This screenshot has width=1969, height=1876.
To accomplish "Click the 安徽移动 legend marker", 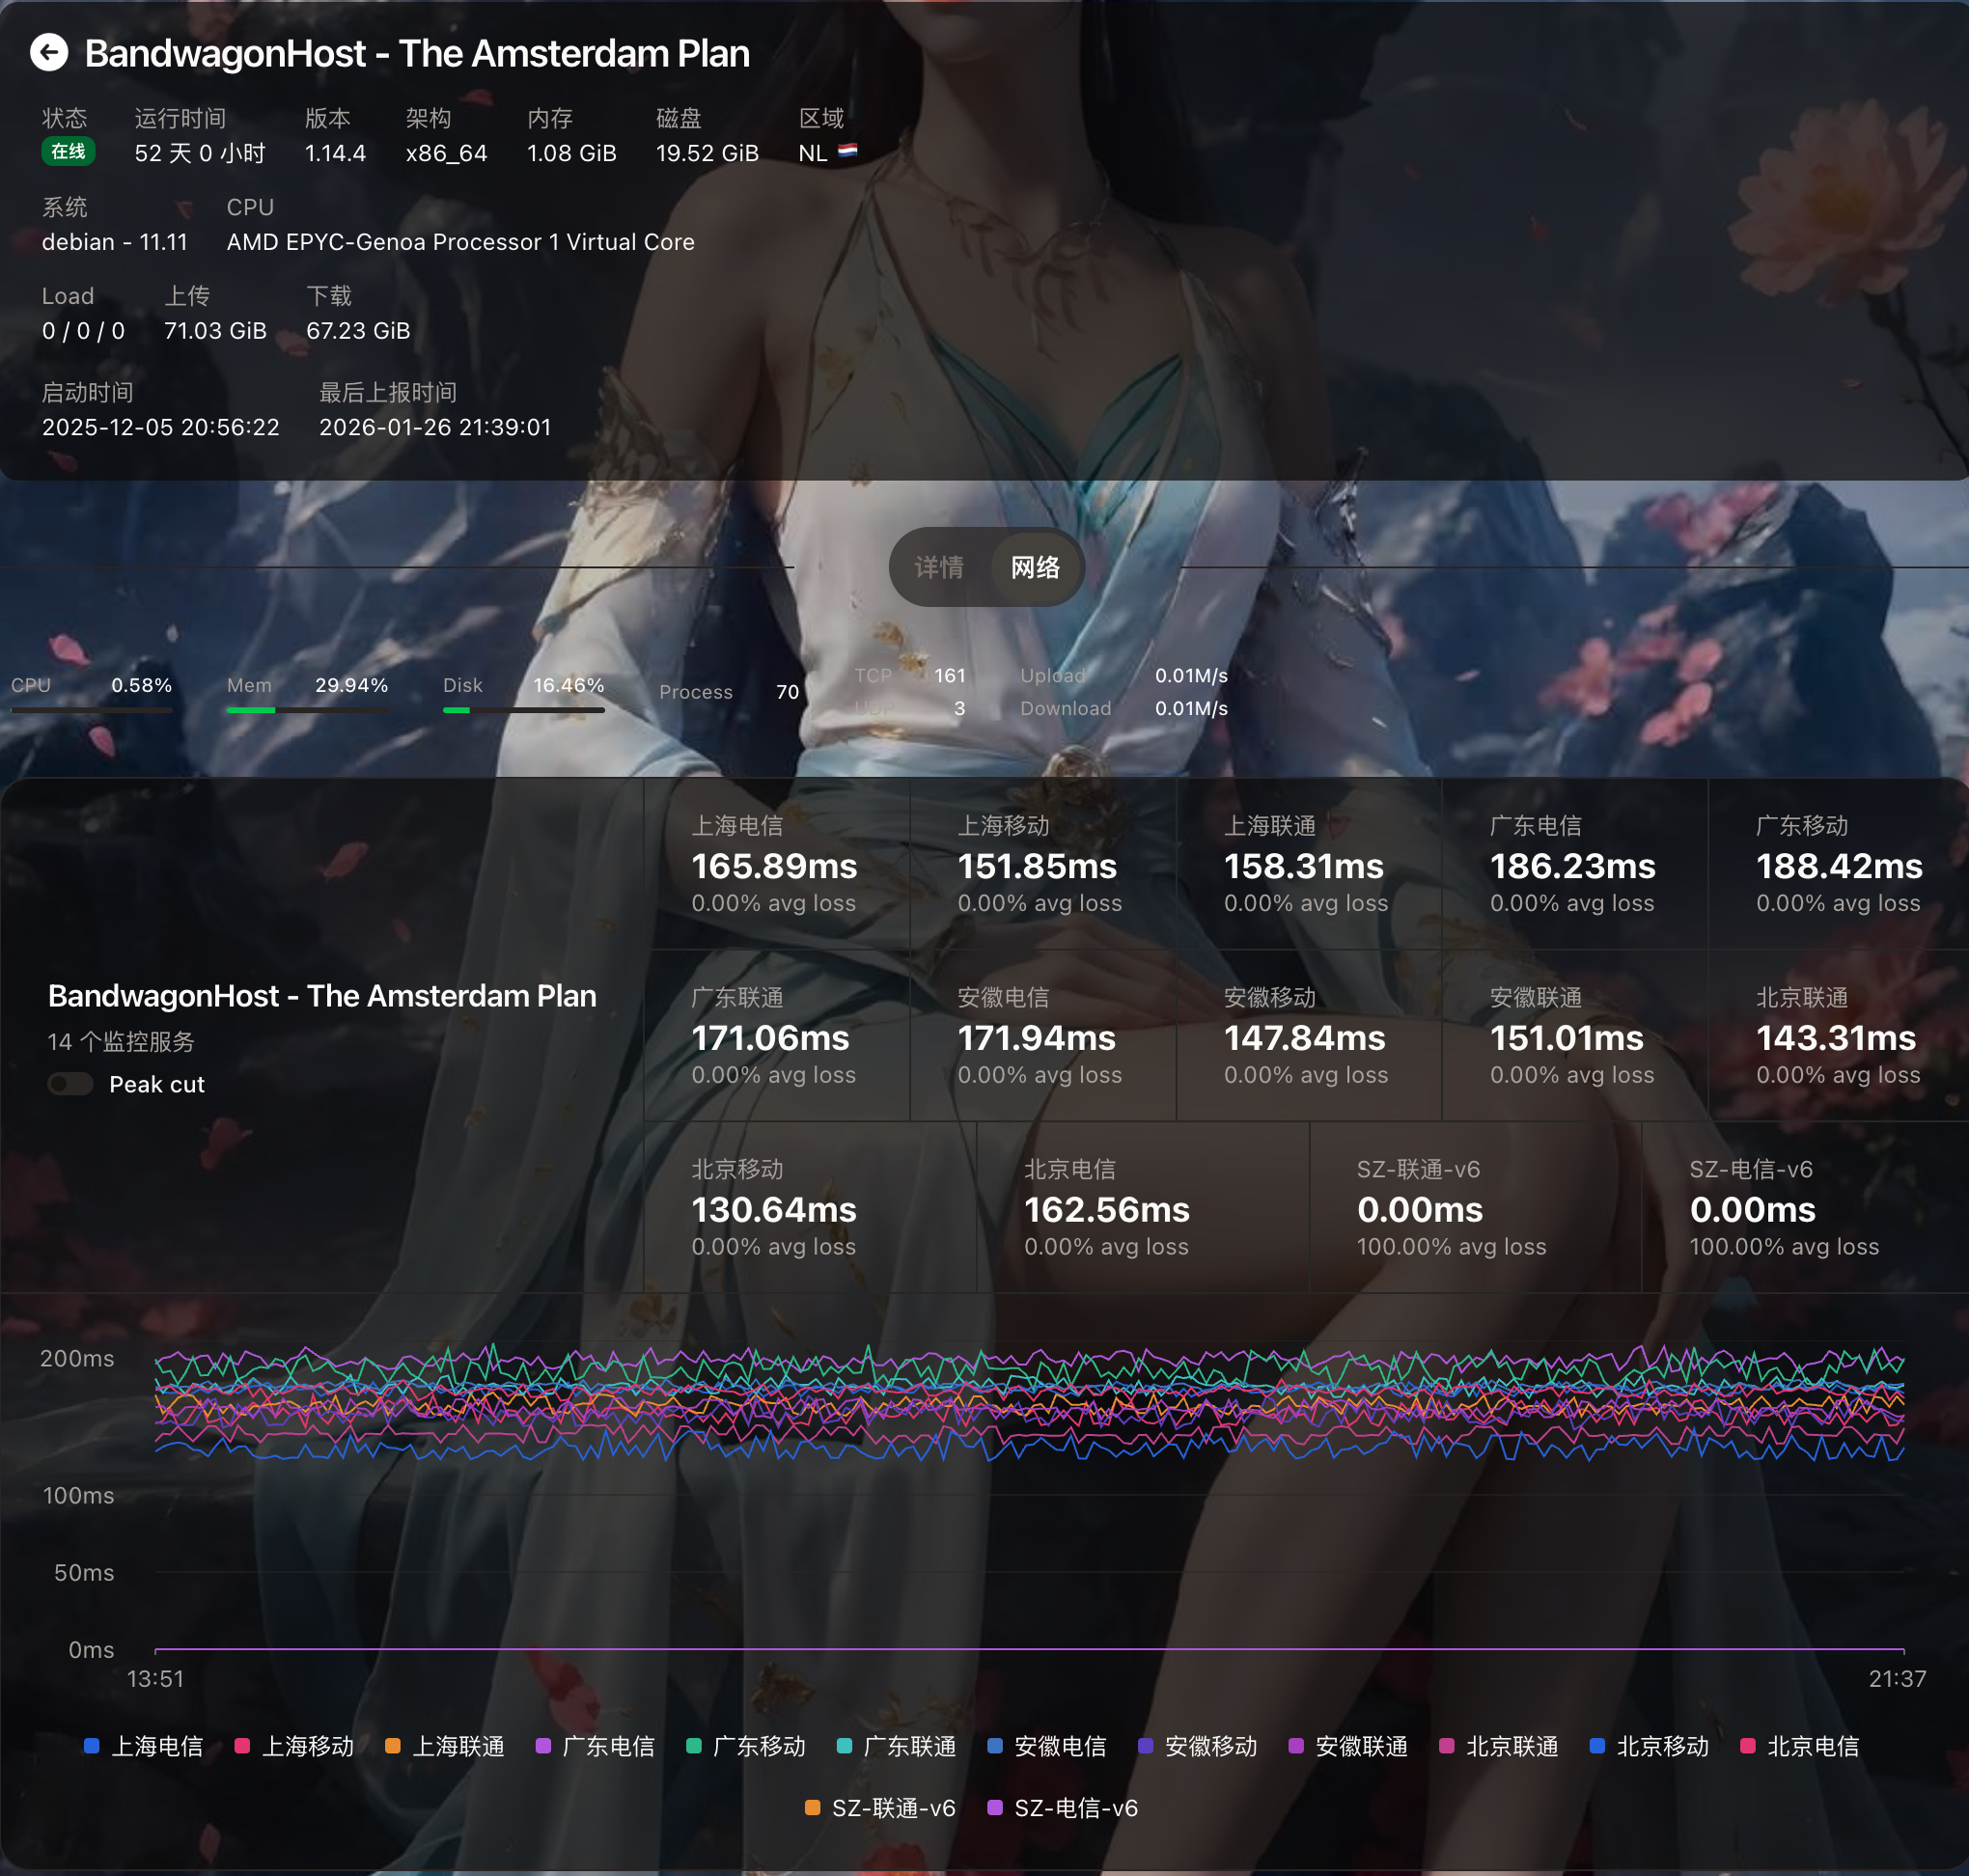I will (1146, 1746).
